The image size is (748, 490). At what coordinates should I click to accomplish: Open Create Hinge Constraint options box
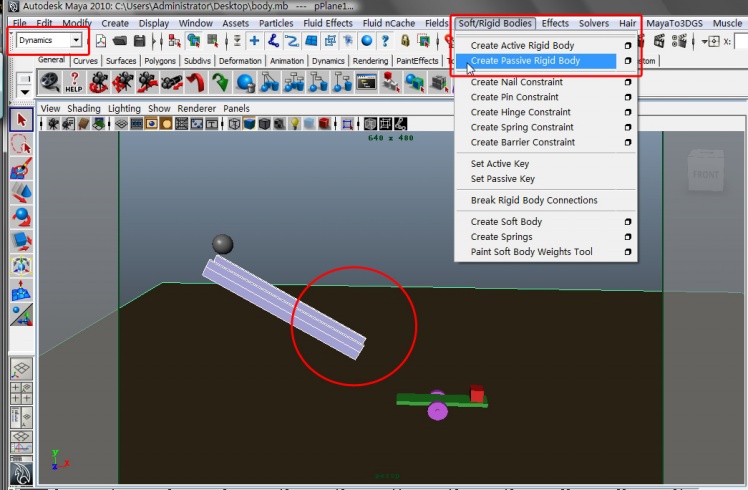pos(628,112)
